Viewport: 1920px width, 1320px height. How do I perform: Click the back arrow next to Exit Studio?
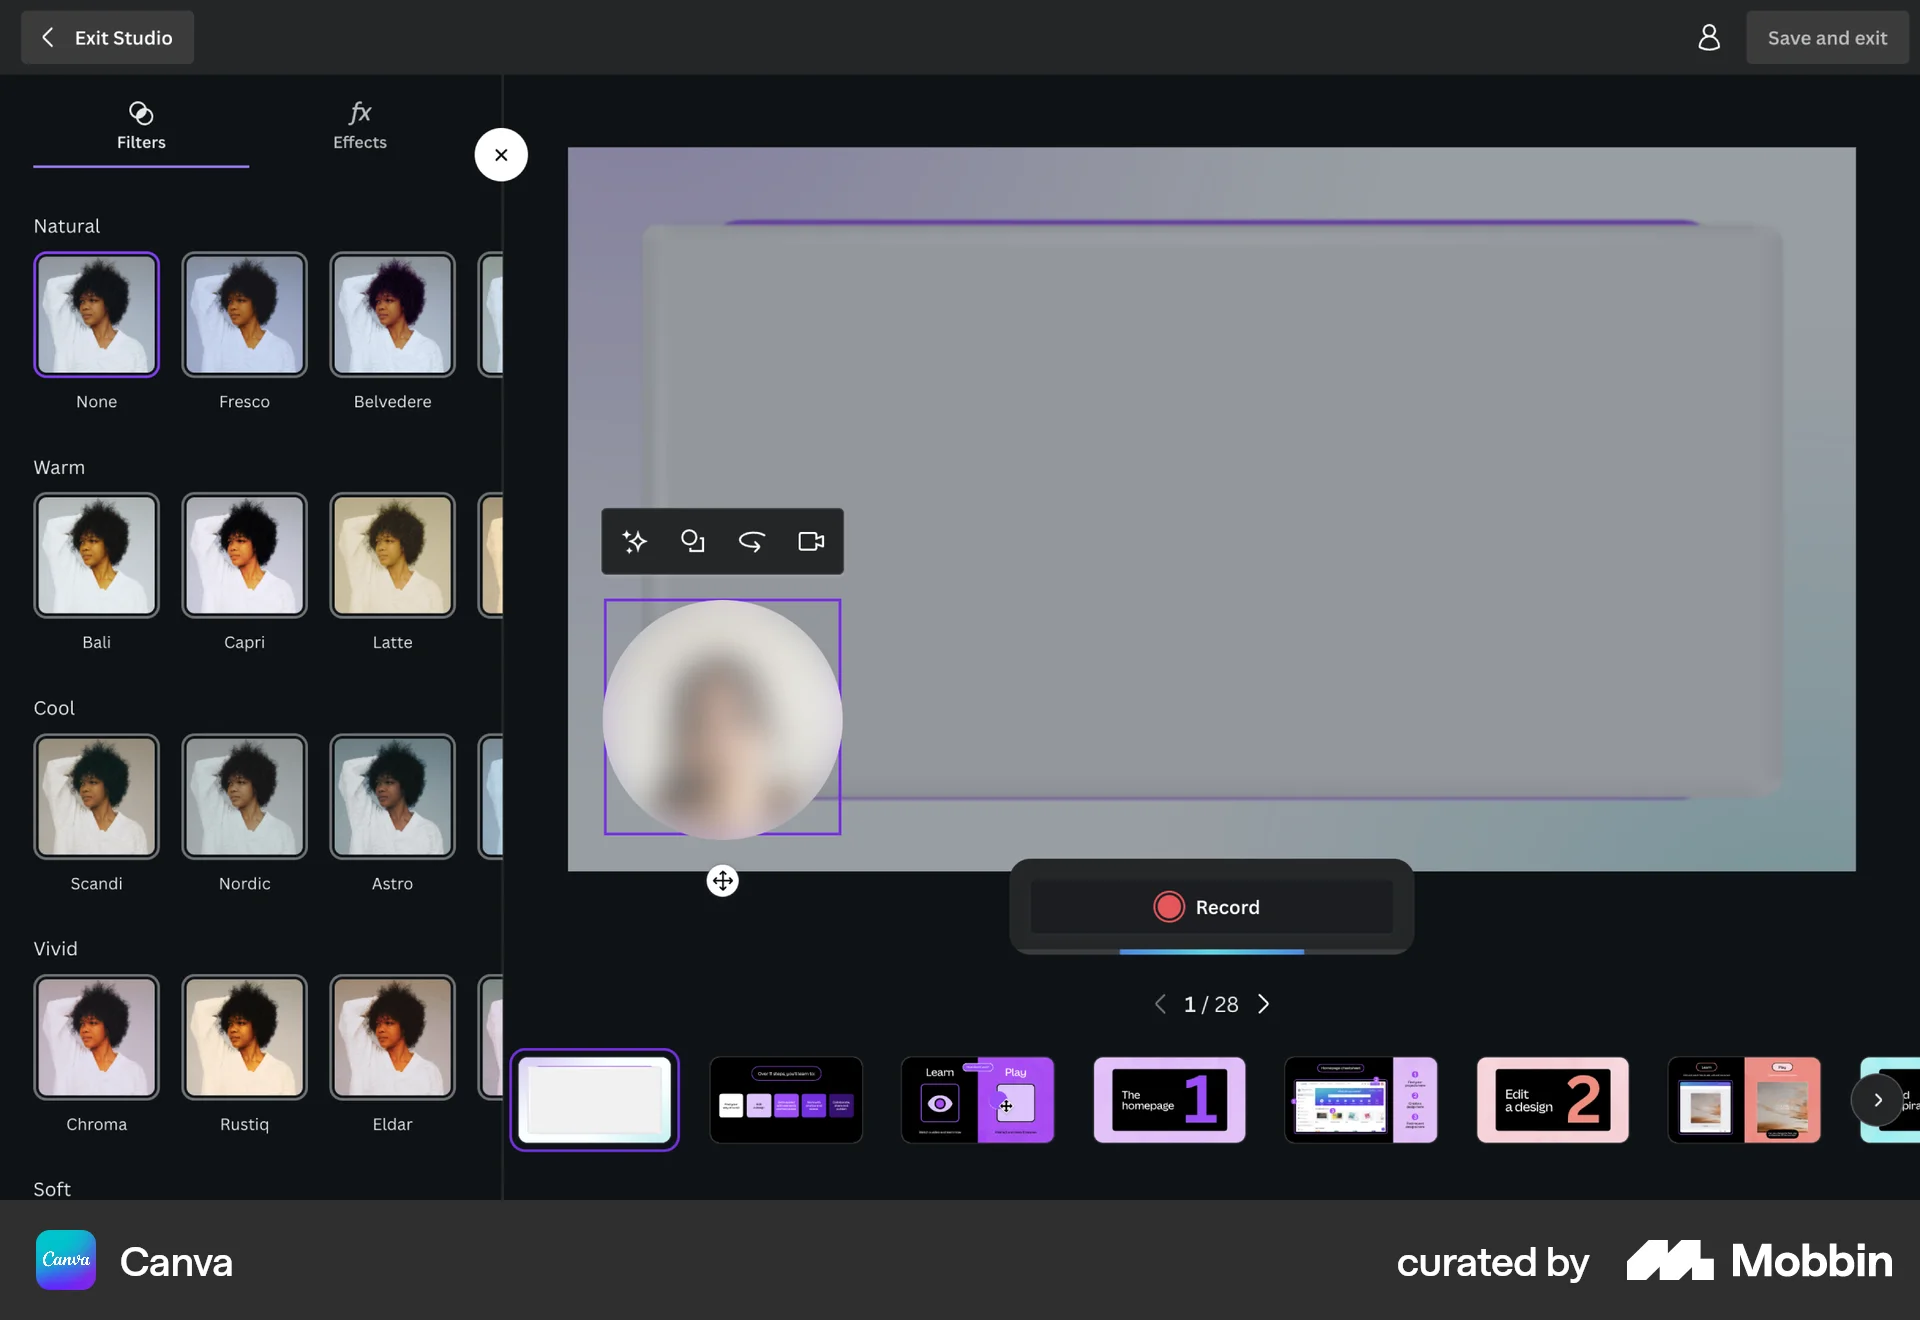tap(47, 37)
